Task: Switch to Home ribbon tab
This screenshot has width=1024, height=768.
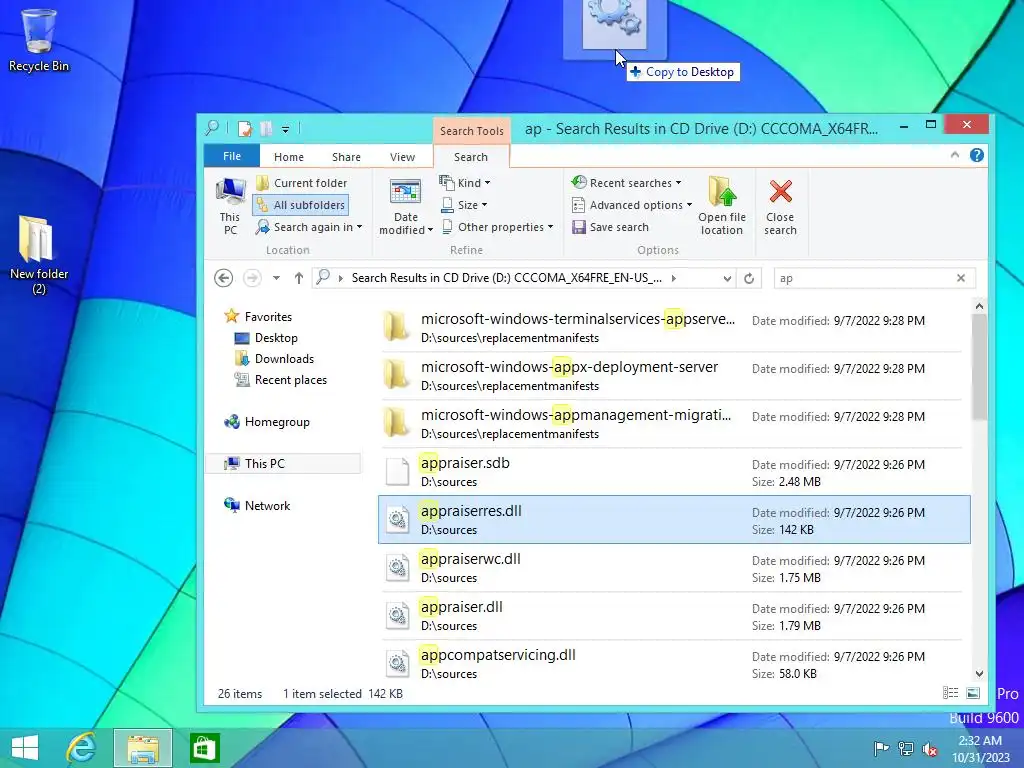Action: pyautogui.click(x=289, y=157)
